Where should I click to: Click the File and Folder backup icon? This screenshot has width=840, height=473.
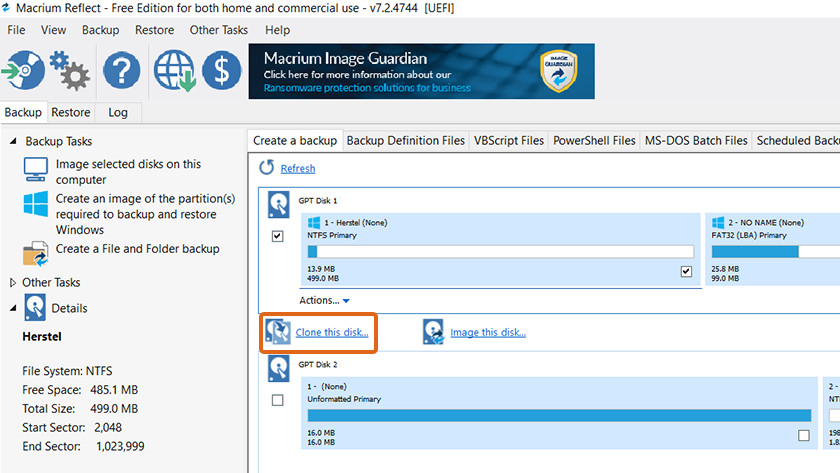tap(35, 253)
